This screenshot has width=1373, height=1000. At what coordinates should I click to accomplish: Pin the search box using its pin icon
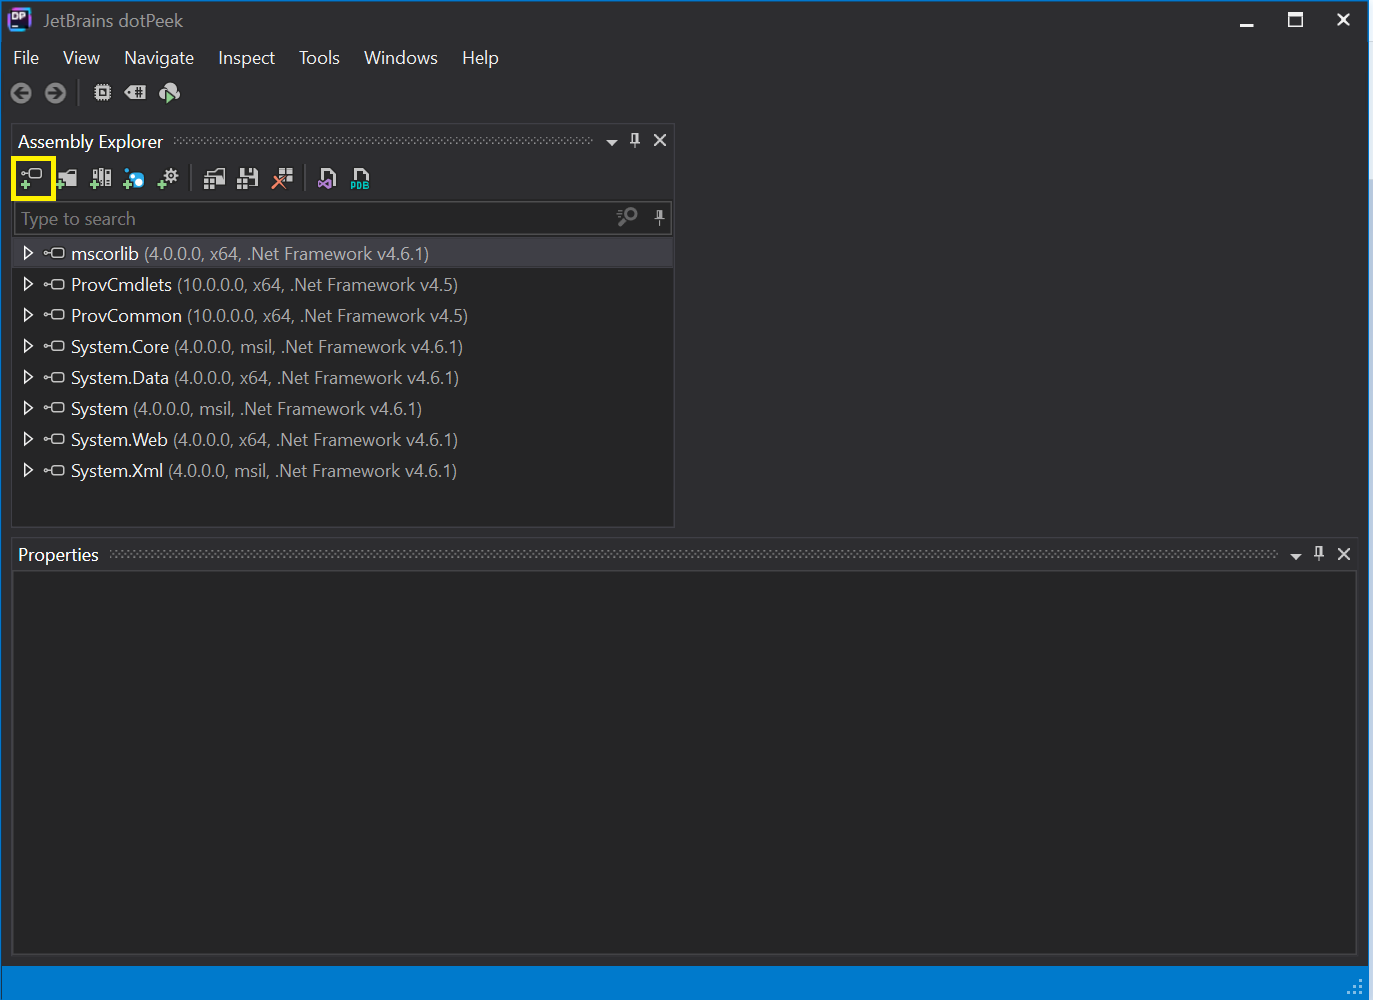click(659, 217)
